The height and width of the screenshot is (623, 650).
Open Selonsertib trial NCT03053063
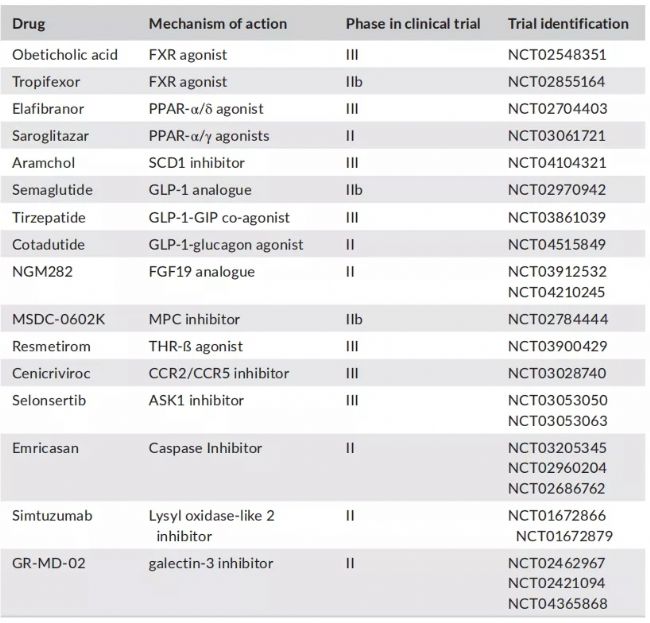click(557, 420)
